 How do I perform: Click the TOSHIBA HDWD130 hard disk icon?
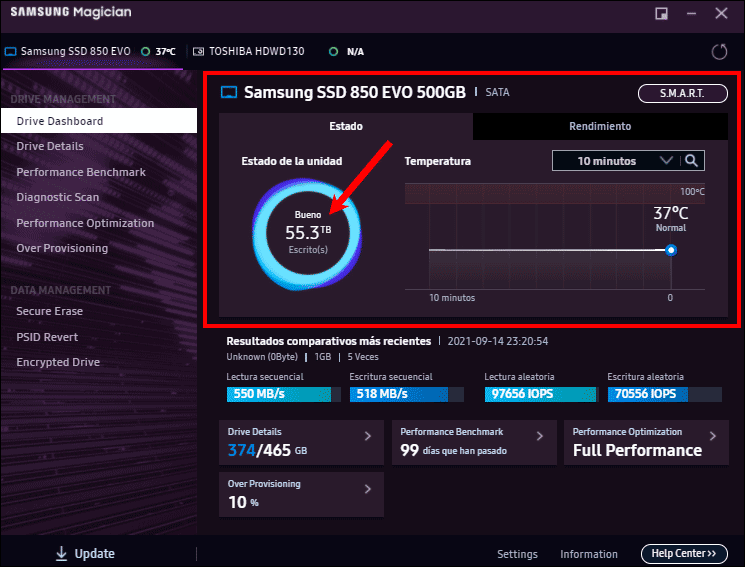pos(198,51)
